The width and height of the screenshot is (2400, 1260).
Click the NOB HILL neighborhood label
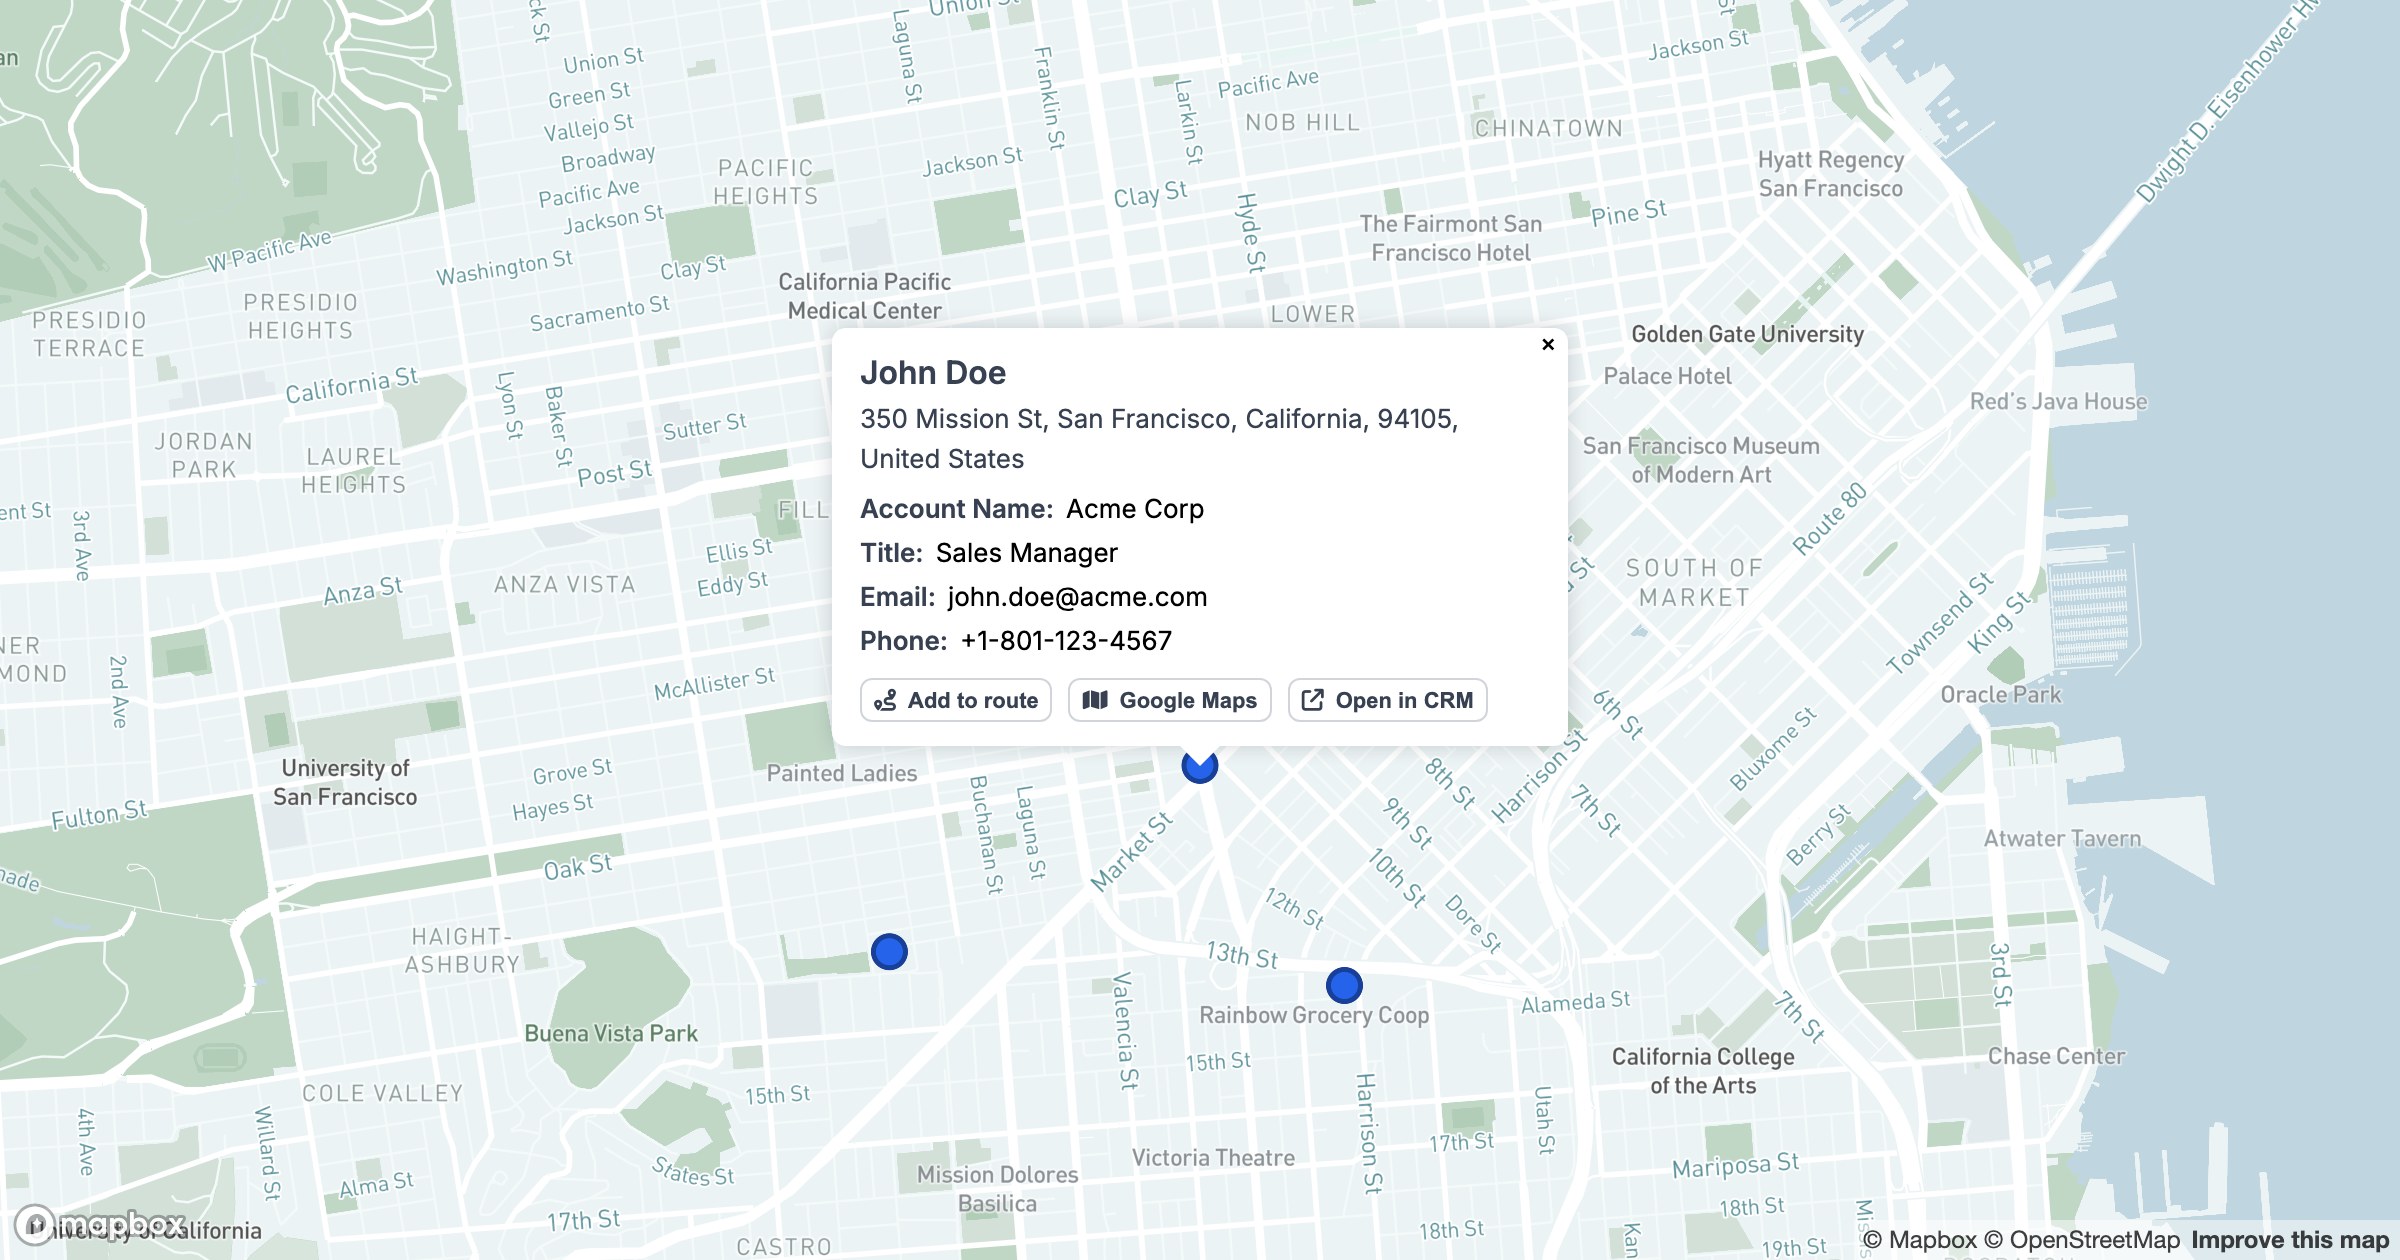point(1302,123)
